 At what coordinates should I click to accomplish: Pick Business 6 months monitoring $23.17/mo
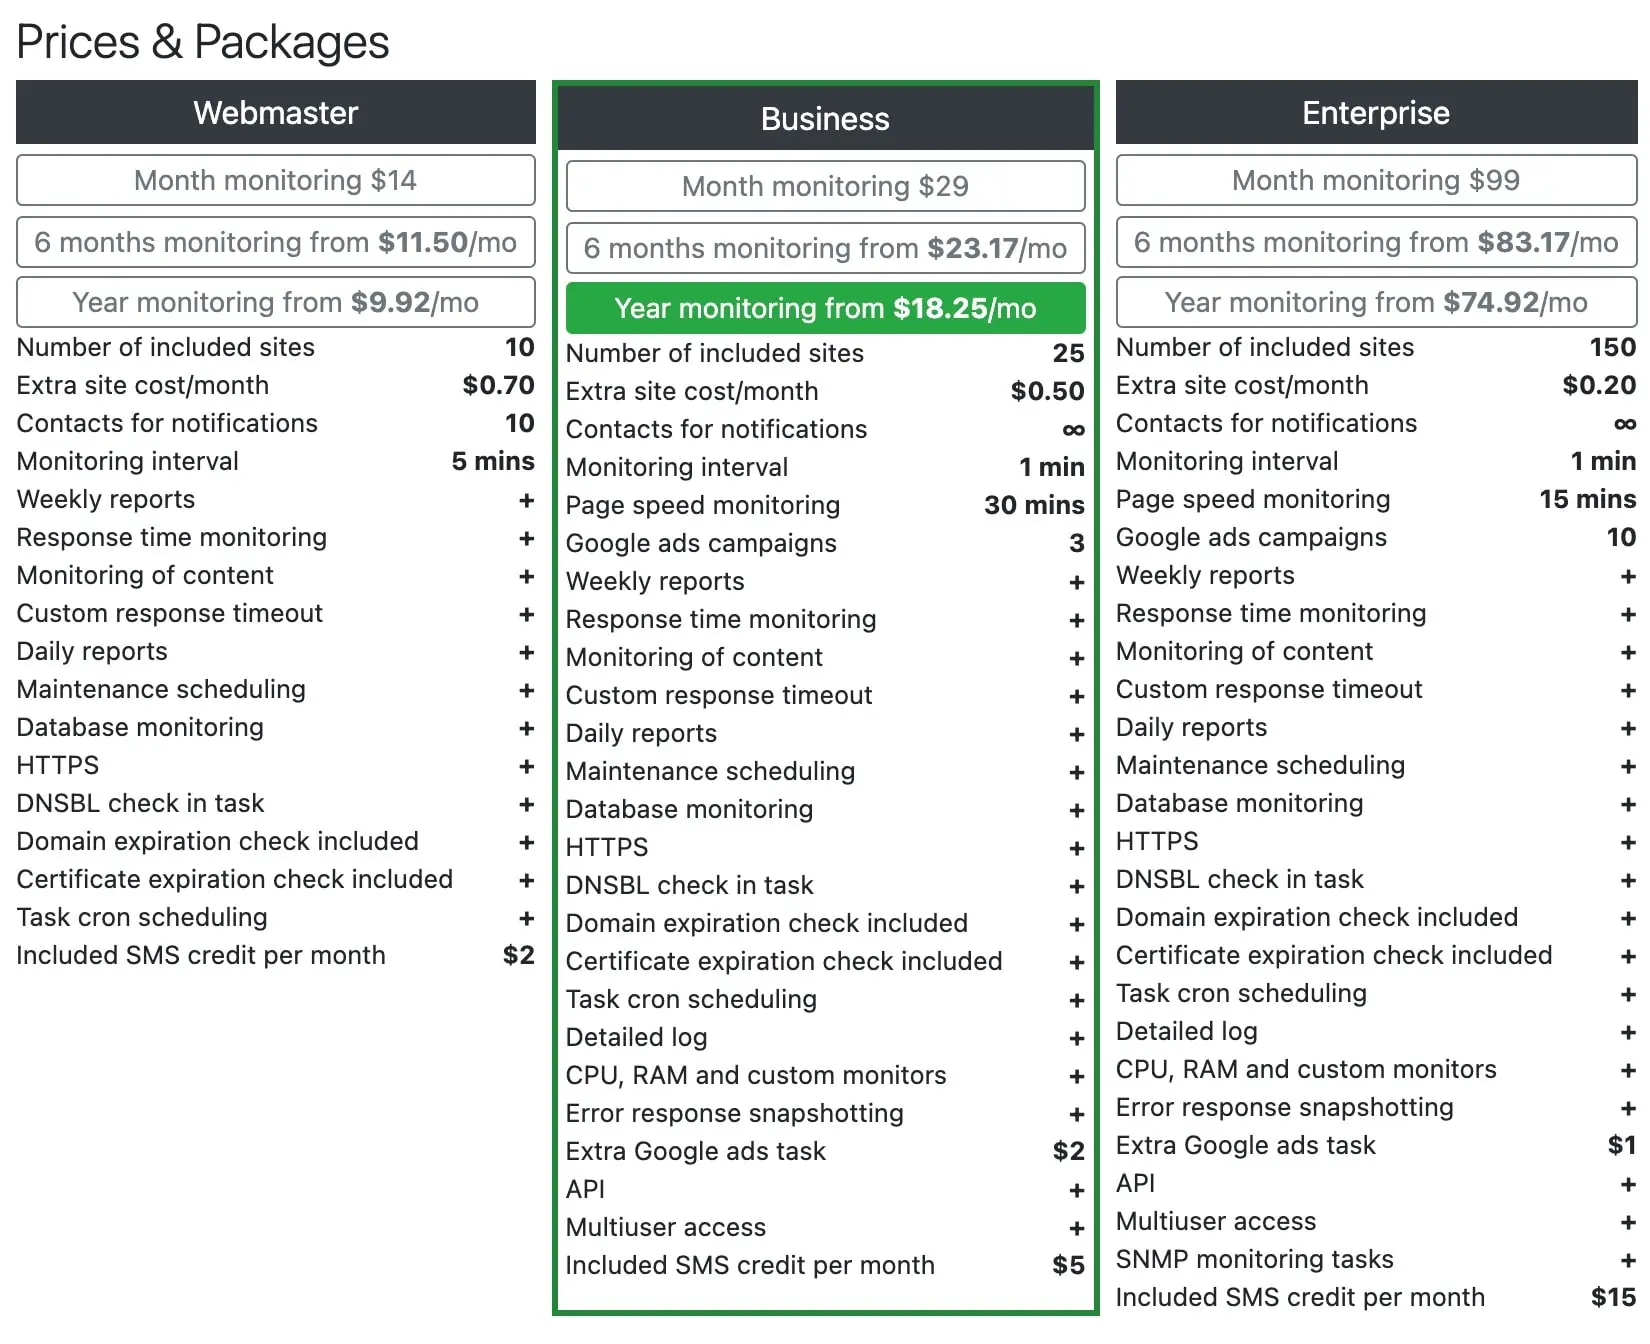(x=825, y=248)
